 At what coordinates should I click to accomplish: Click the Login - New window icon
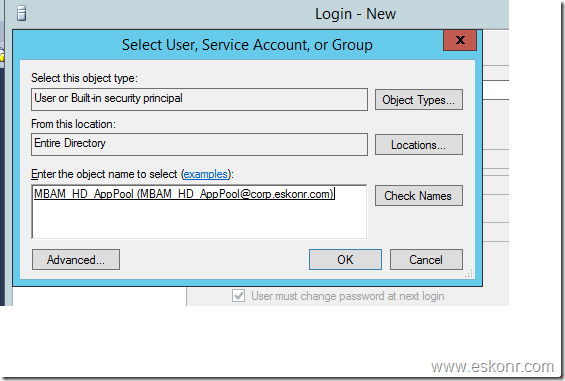pyautogui.click(x=22, y=14)
